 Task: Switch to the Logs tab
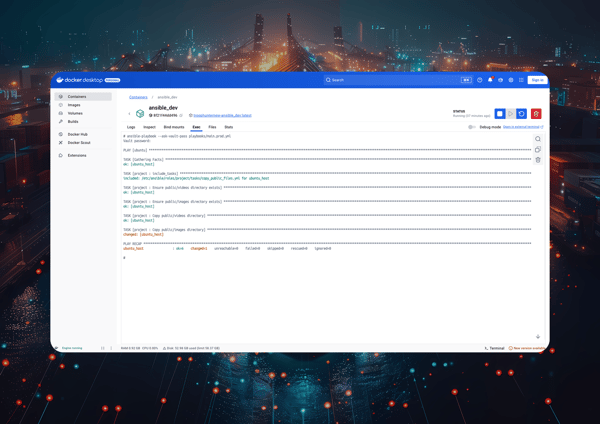[x=131, y=127]
